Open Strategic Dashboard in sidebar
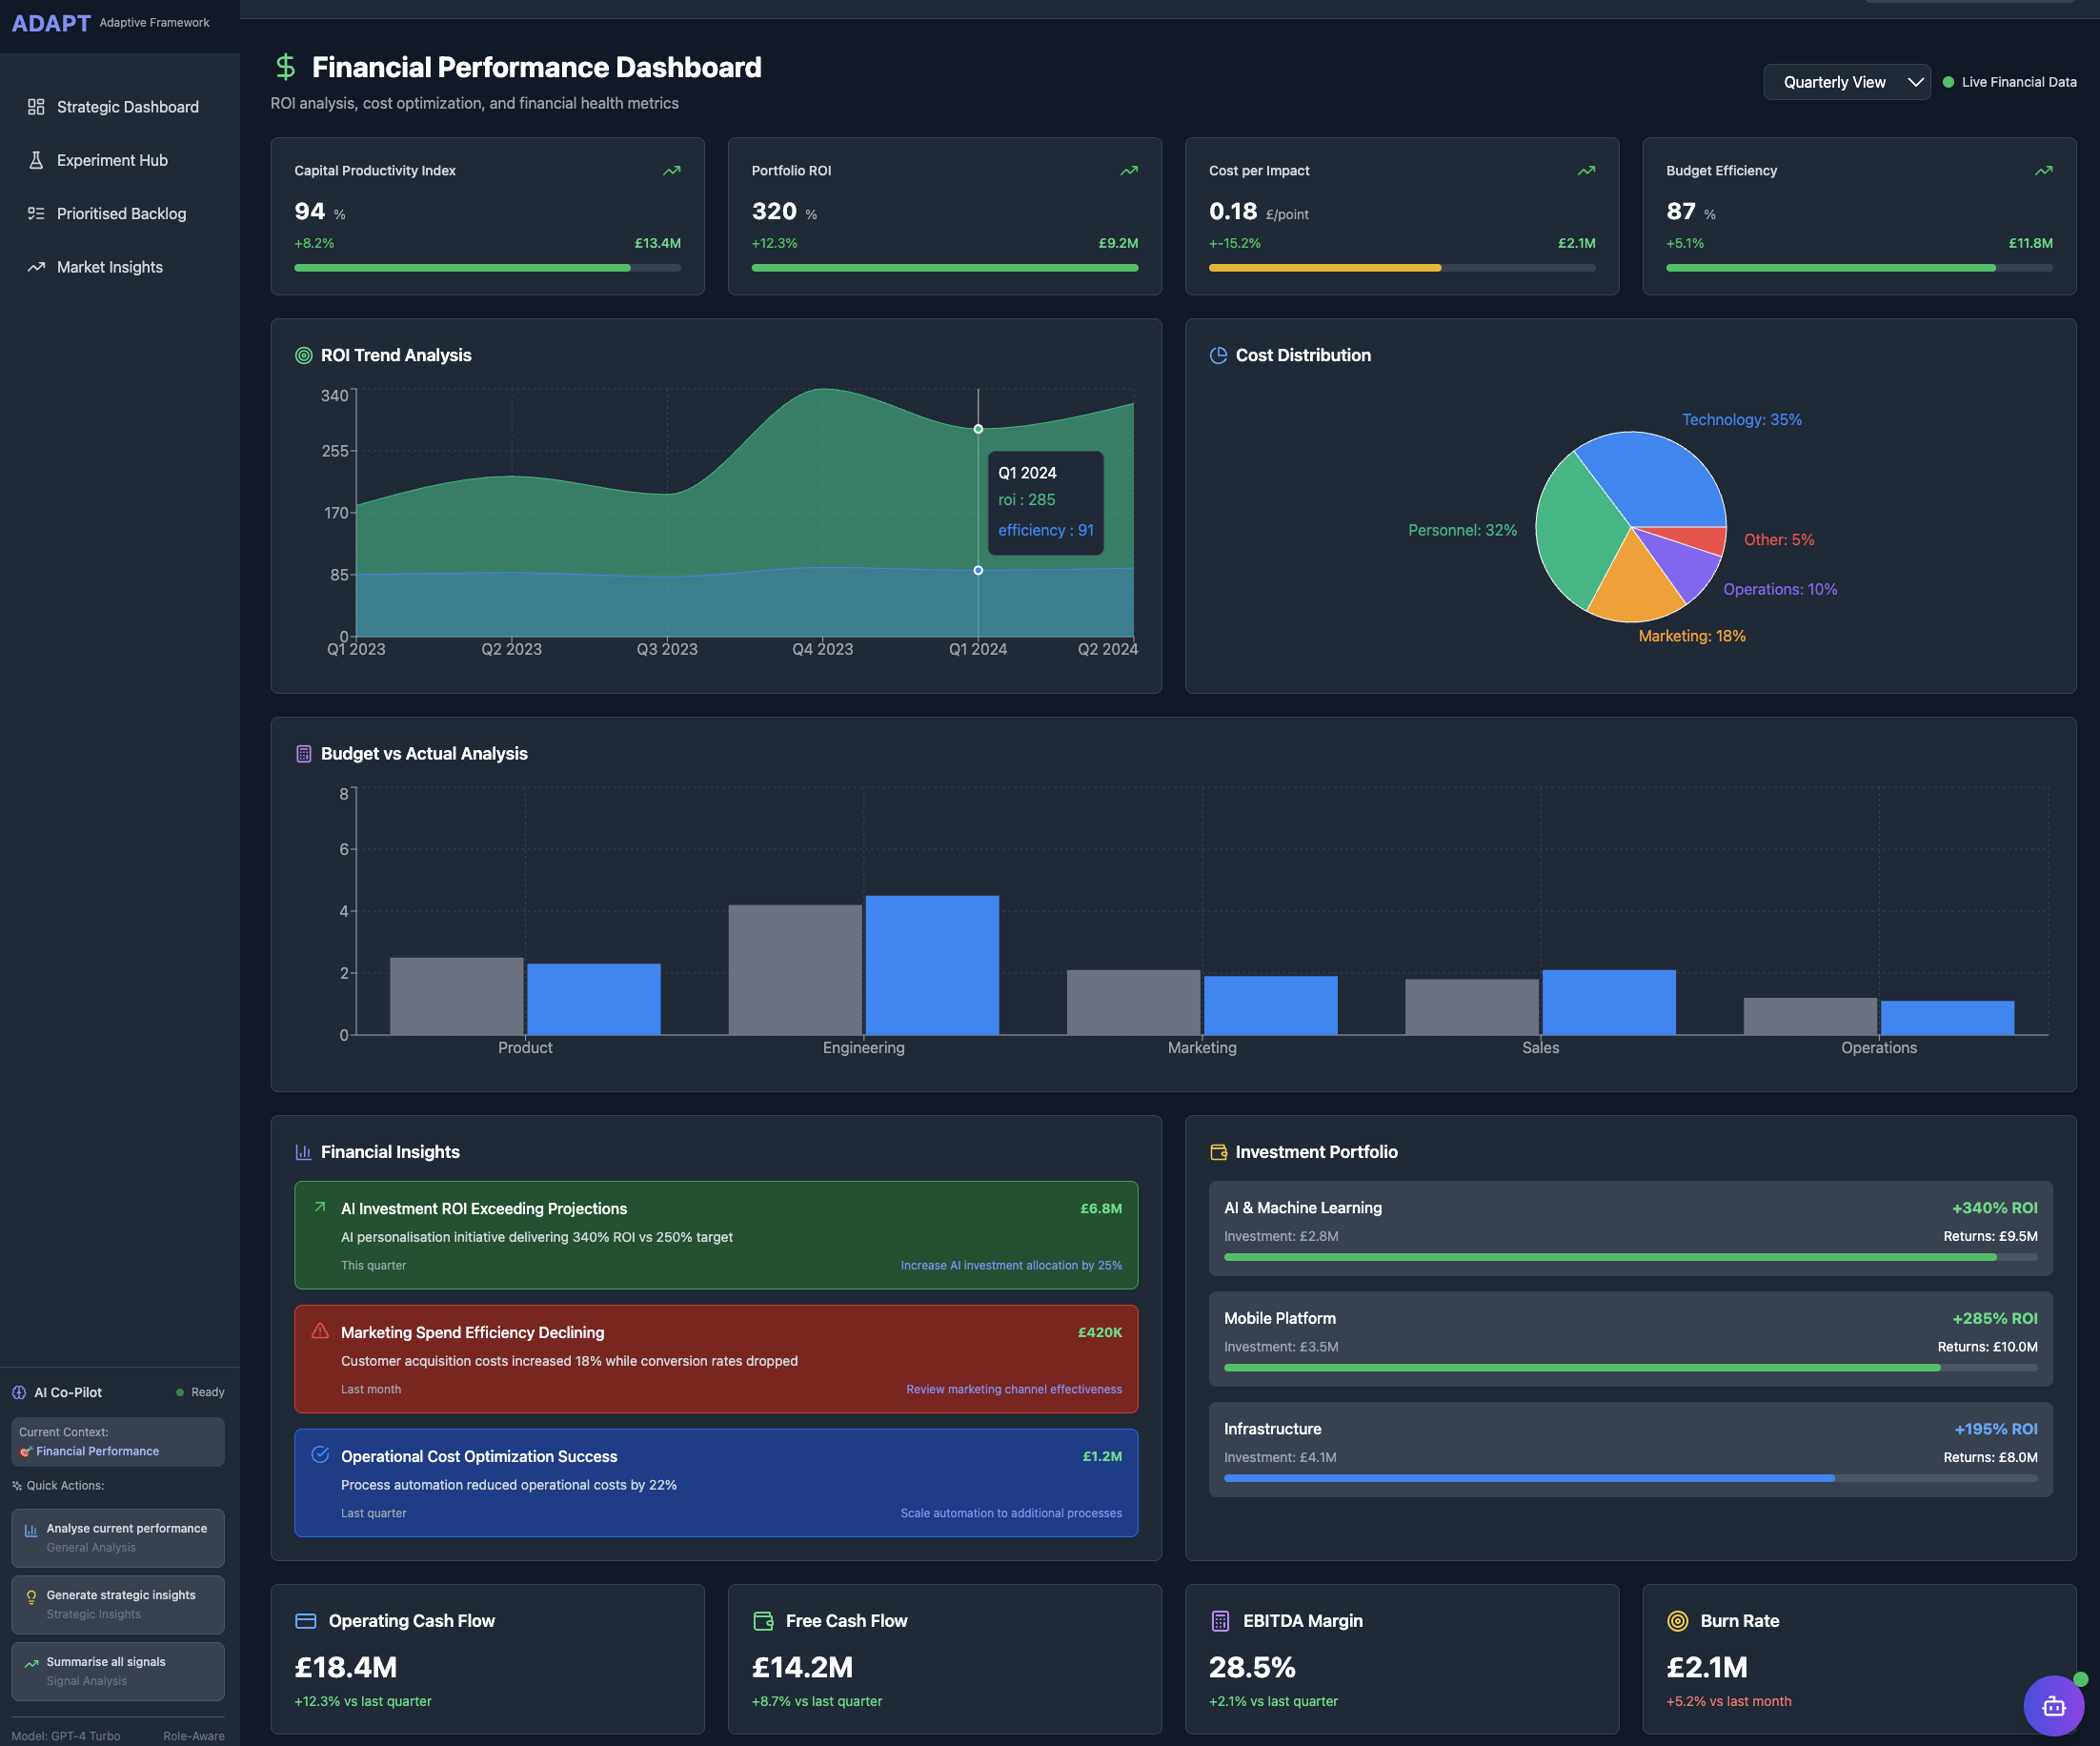 click(127, 107)
